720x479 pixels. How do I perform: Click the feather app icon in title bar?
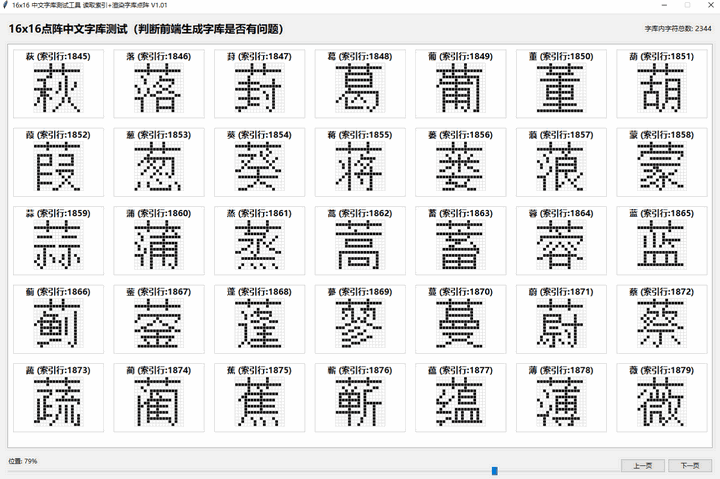(5, 5)
